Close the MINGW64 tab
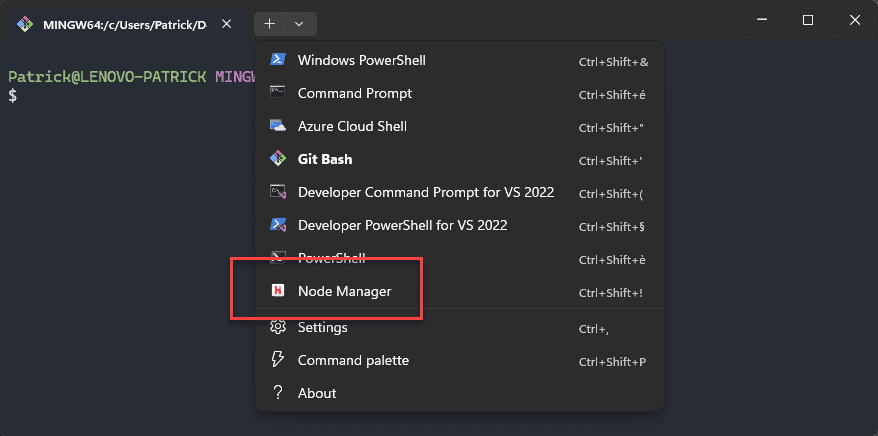 pyautogui.click(x=226, y=24)
